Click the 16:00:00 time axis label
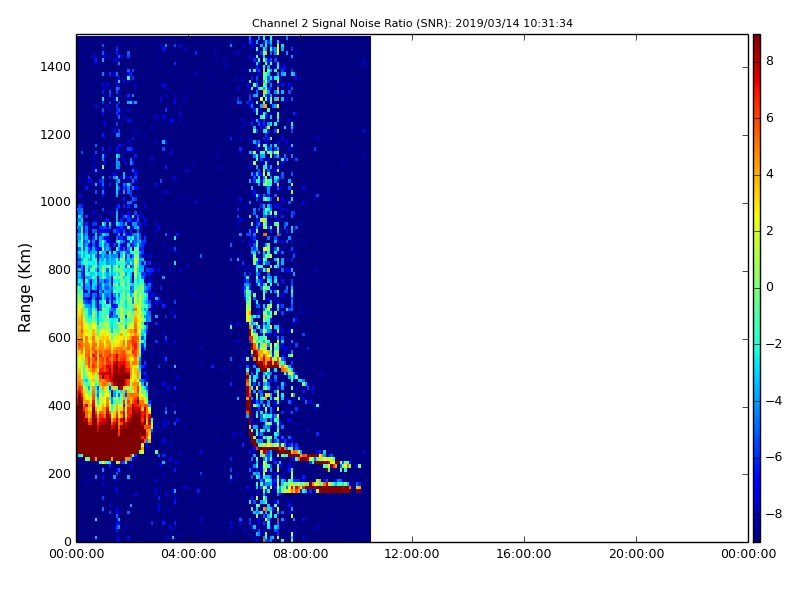Viewport: 800px width, 600px height. [x=524, y=554]
